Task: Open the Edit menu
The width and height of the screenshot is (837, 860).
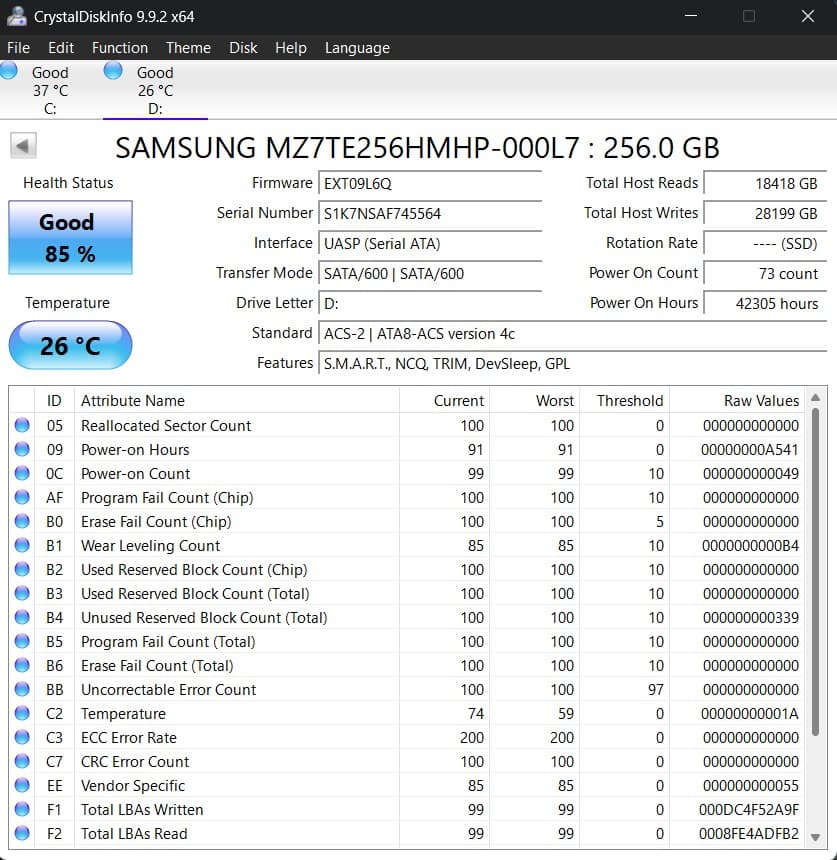Action: pos(60,48)
